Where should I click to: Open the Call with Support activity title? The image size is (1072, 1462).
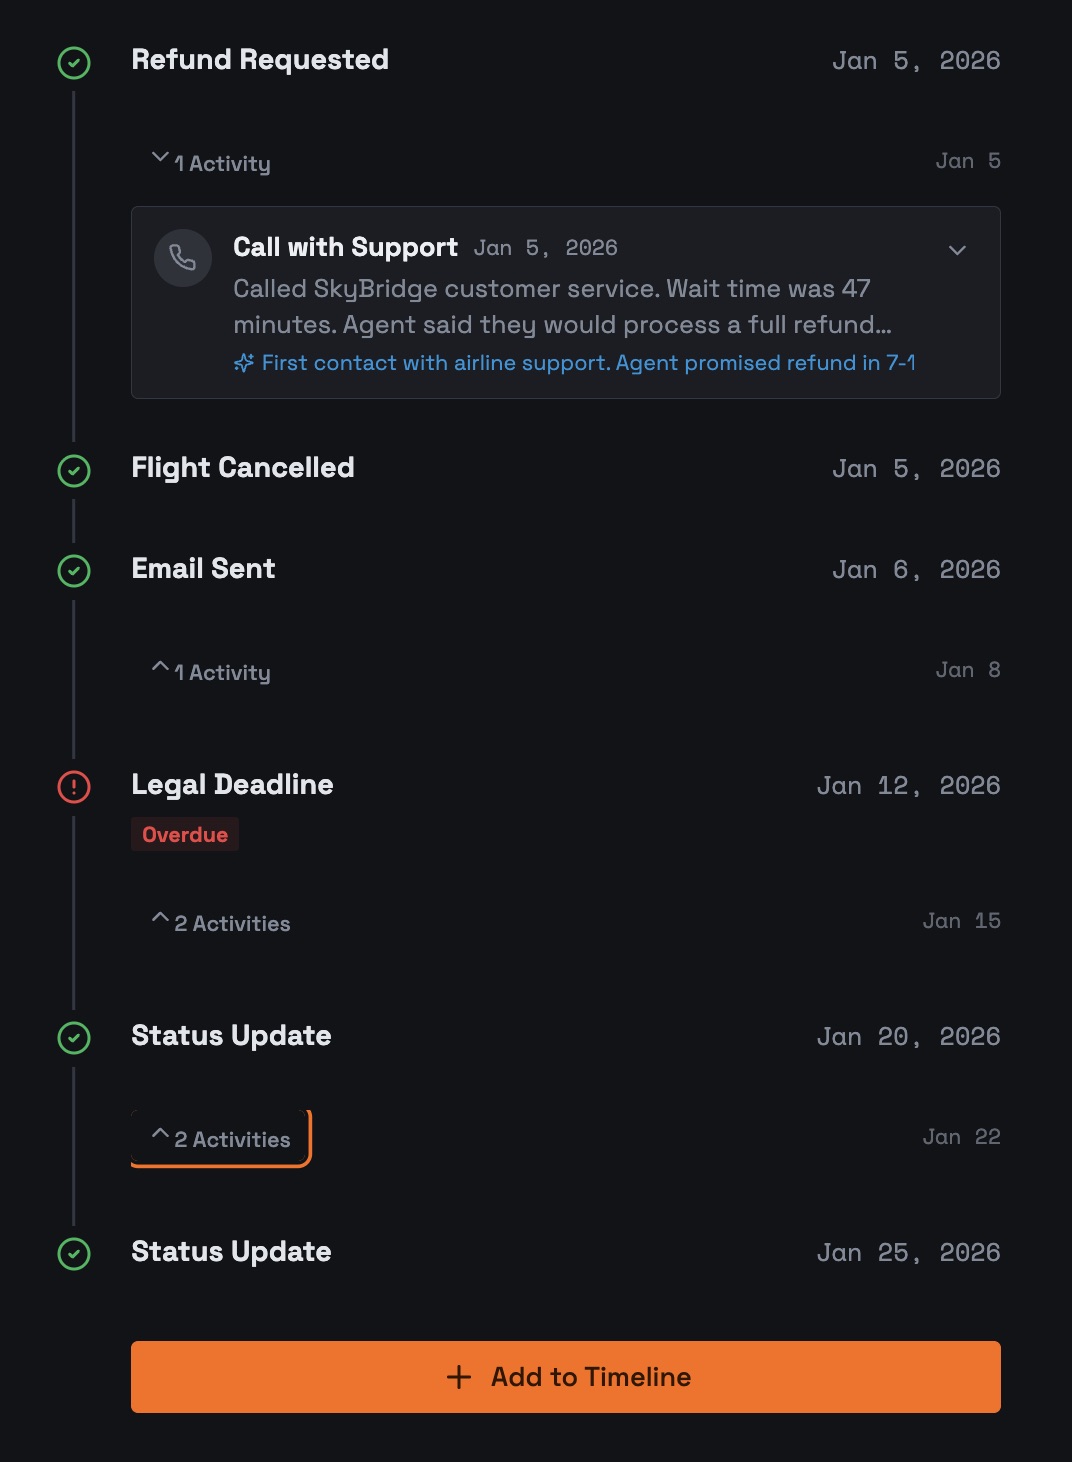pyautogui.click(x=345, y=247)
